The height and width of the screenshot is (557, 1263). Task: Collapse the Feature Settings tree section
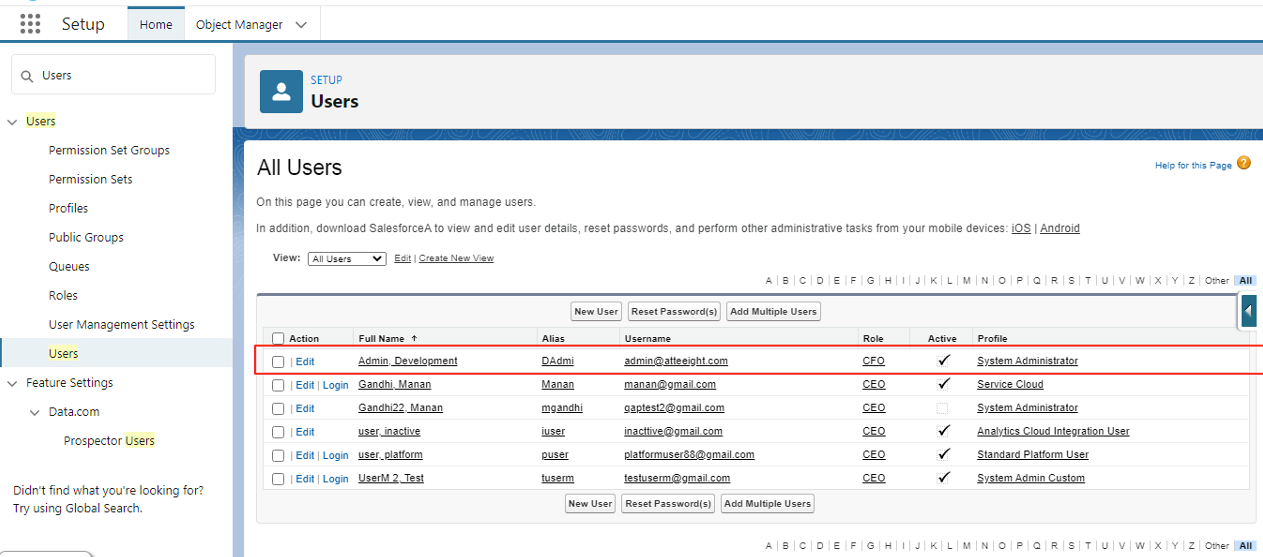[12, 384]
